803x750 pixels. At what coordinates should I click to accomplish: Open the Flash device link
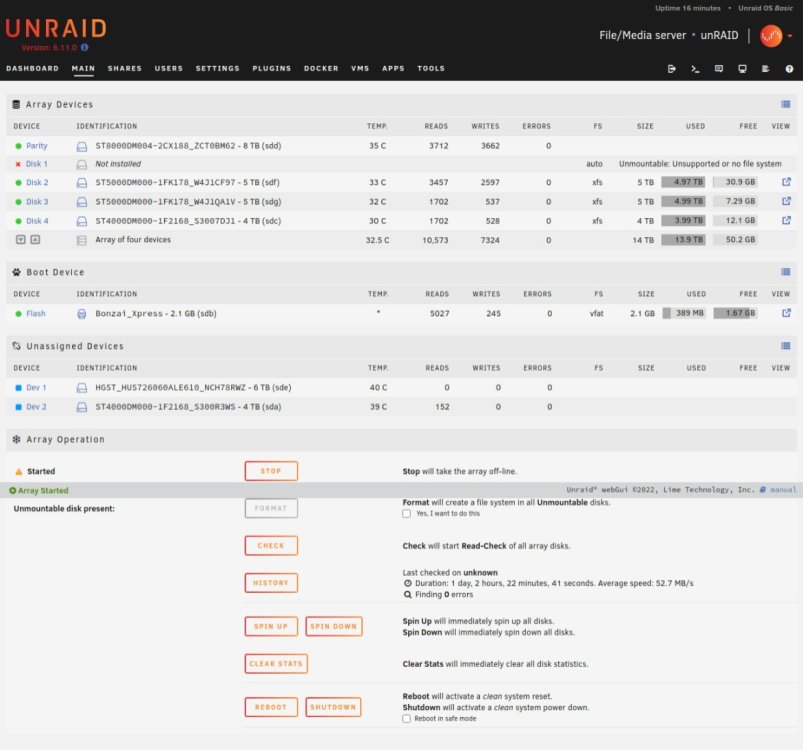35,313
